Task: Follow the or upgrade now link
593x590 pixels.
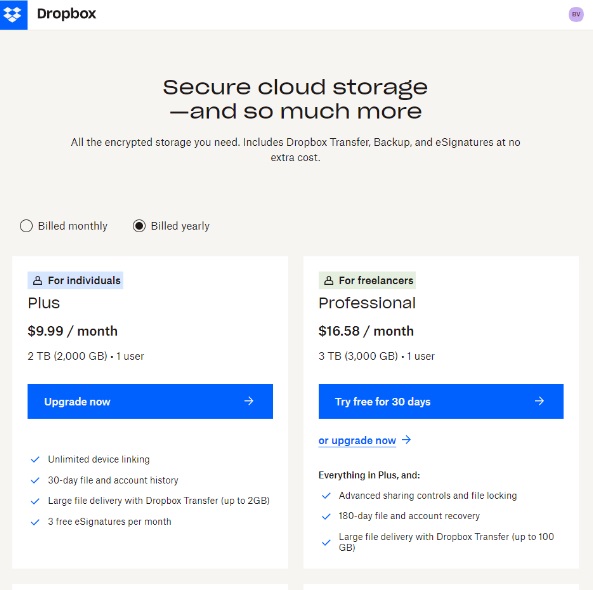Action: tap(357, 441)
